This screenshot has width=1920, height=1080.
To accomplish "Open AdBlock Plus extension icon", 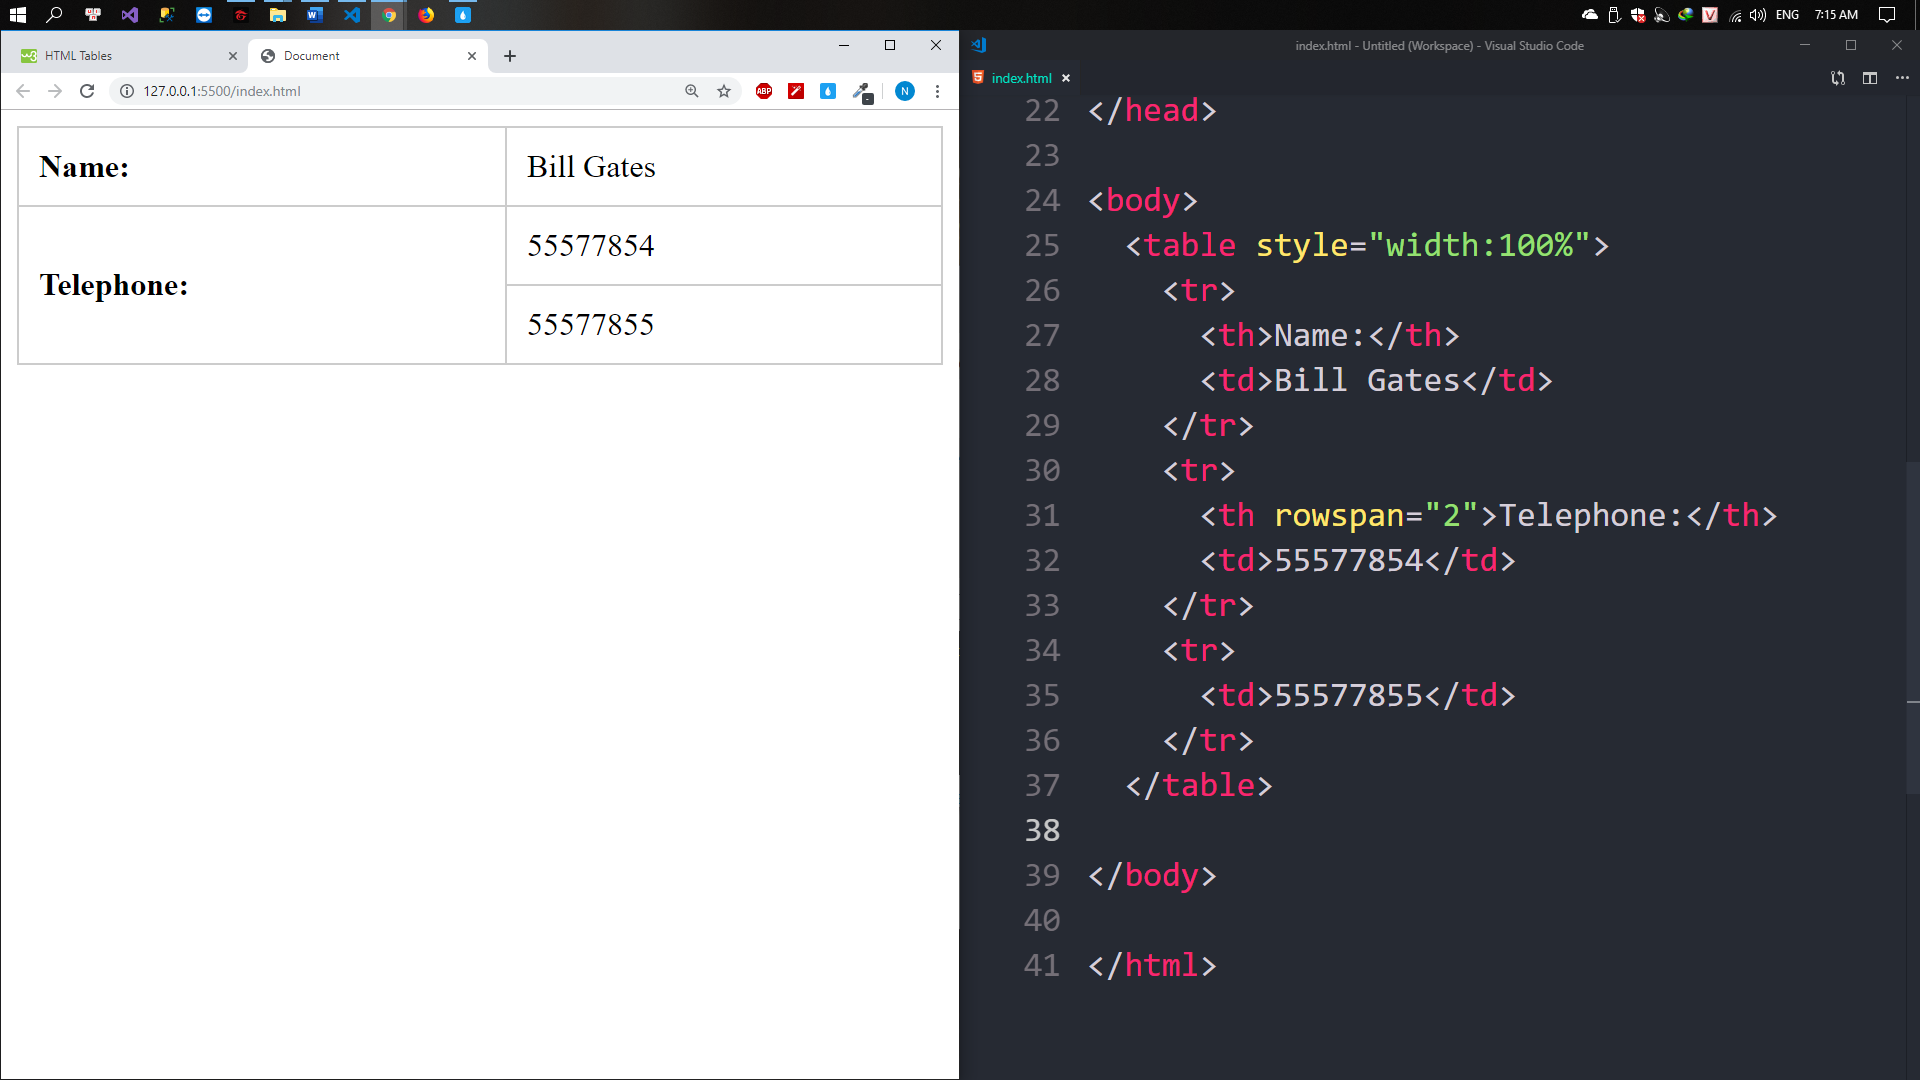I will pos(764,91).
